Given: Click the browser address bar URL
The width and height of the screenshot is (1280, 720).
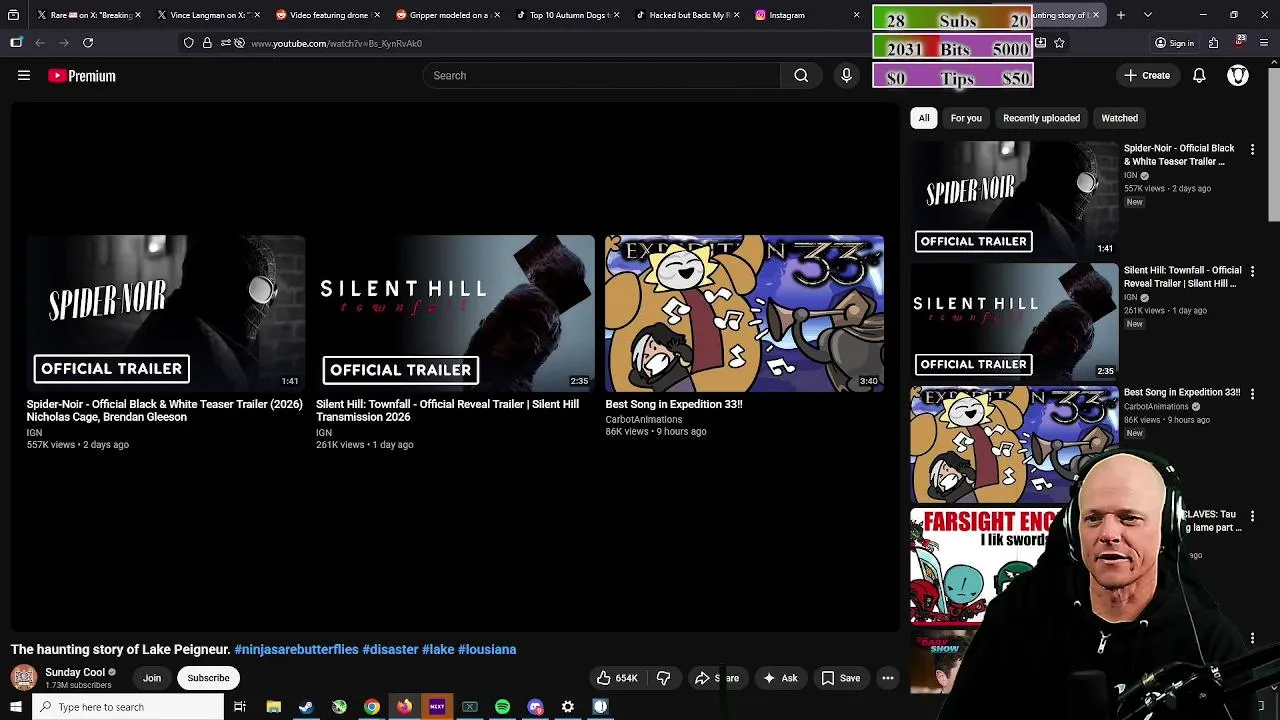Looking at the screenshot, I should (x=336, y=43).
